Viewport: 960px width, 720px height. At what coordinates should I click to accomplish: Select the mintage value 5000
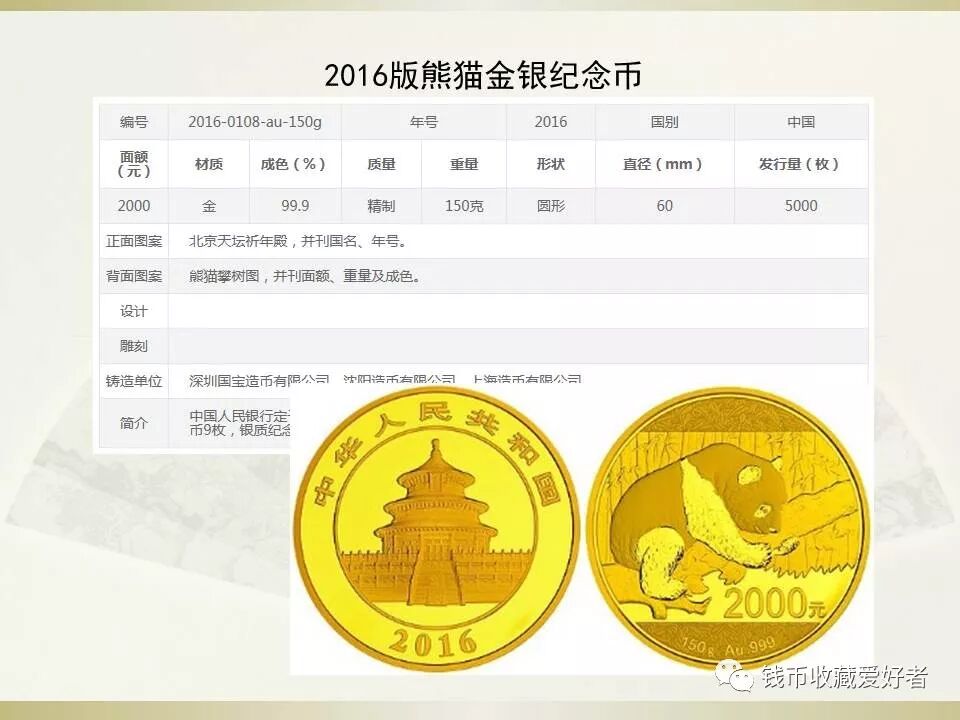(x=801, y=206)
